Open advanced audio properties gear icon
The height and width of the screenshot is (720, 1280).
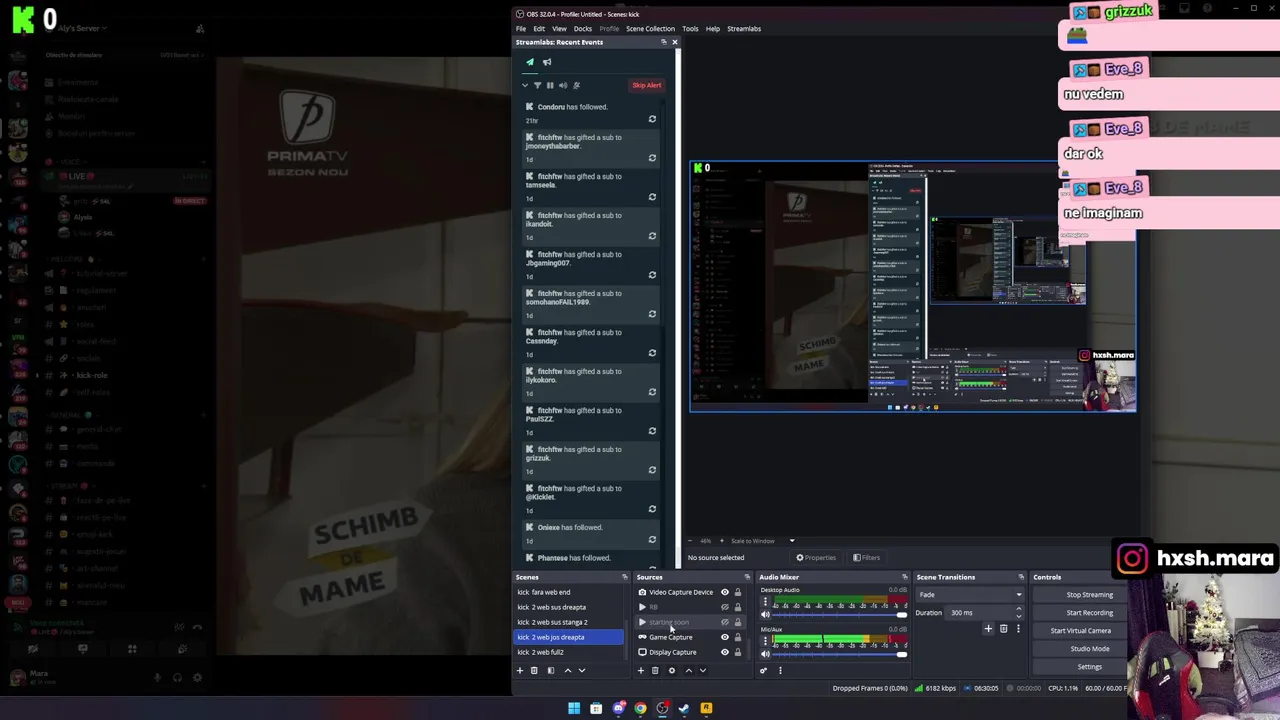coord(764,671)
